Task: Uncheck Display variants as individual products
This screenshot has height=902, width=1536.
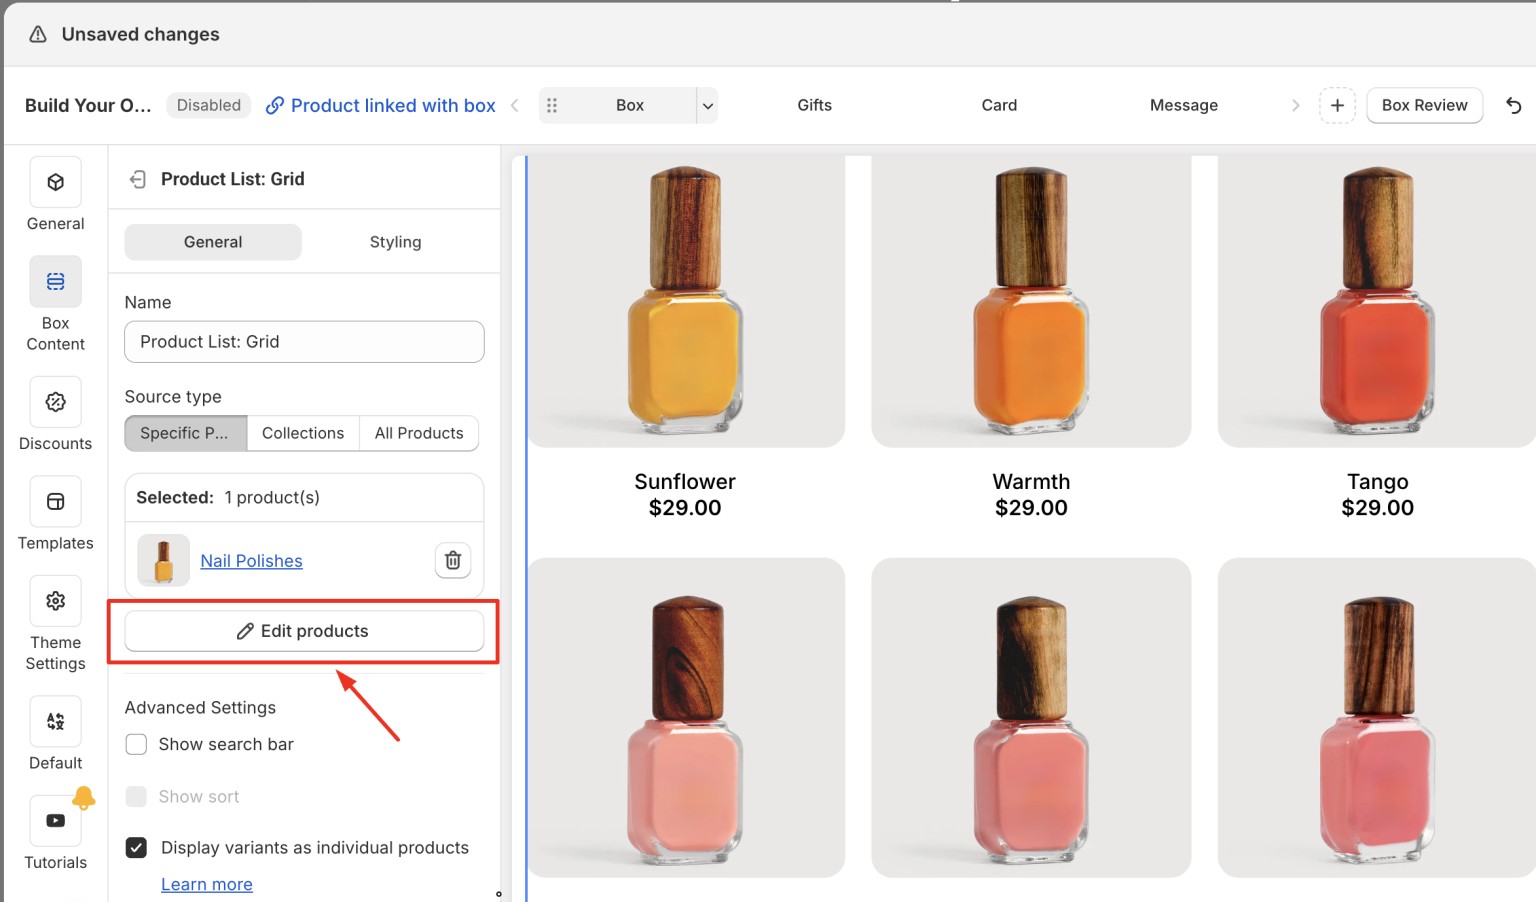Action: click(x=136, y=847)
